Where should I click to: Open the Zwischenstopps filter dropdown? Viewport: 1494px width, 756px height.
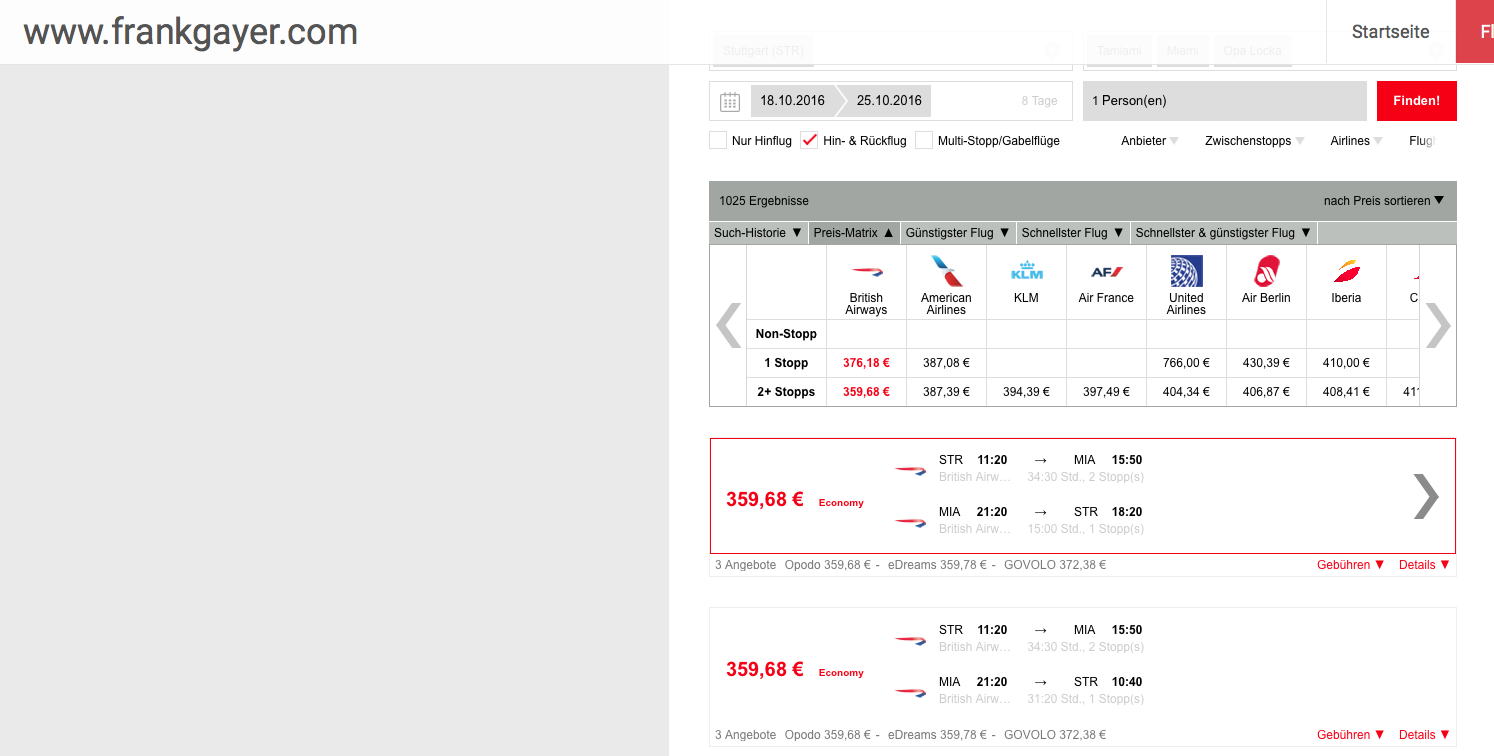pos(1255,141)
